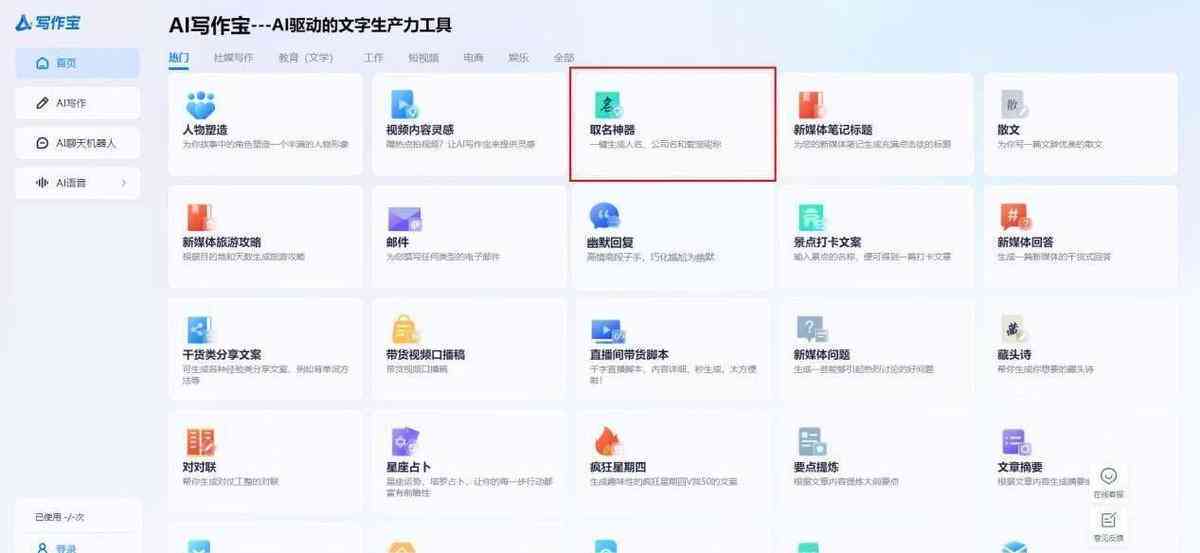Open AI聊天机器人 in the sidebar
Viewport: 1200px width, 553px height.
pyautogui.click(x=77, y=143)
